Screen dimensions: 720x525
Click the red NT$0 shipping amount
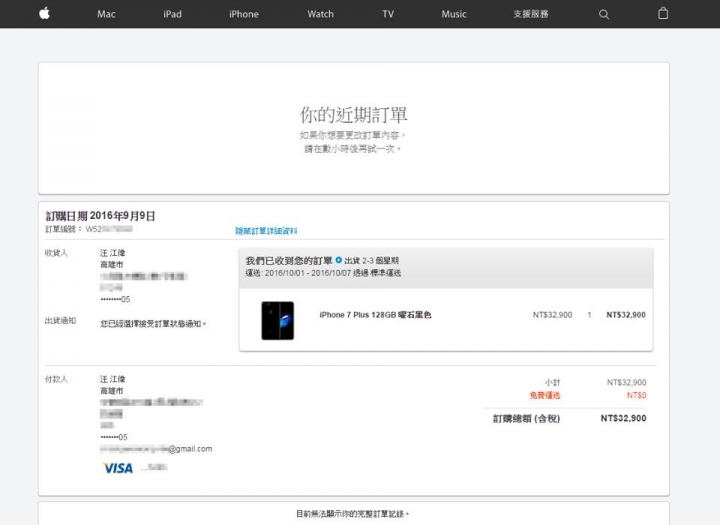point(636,395)
